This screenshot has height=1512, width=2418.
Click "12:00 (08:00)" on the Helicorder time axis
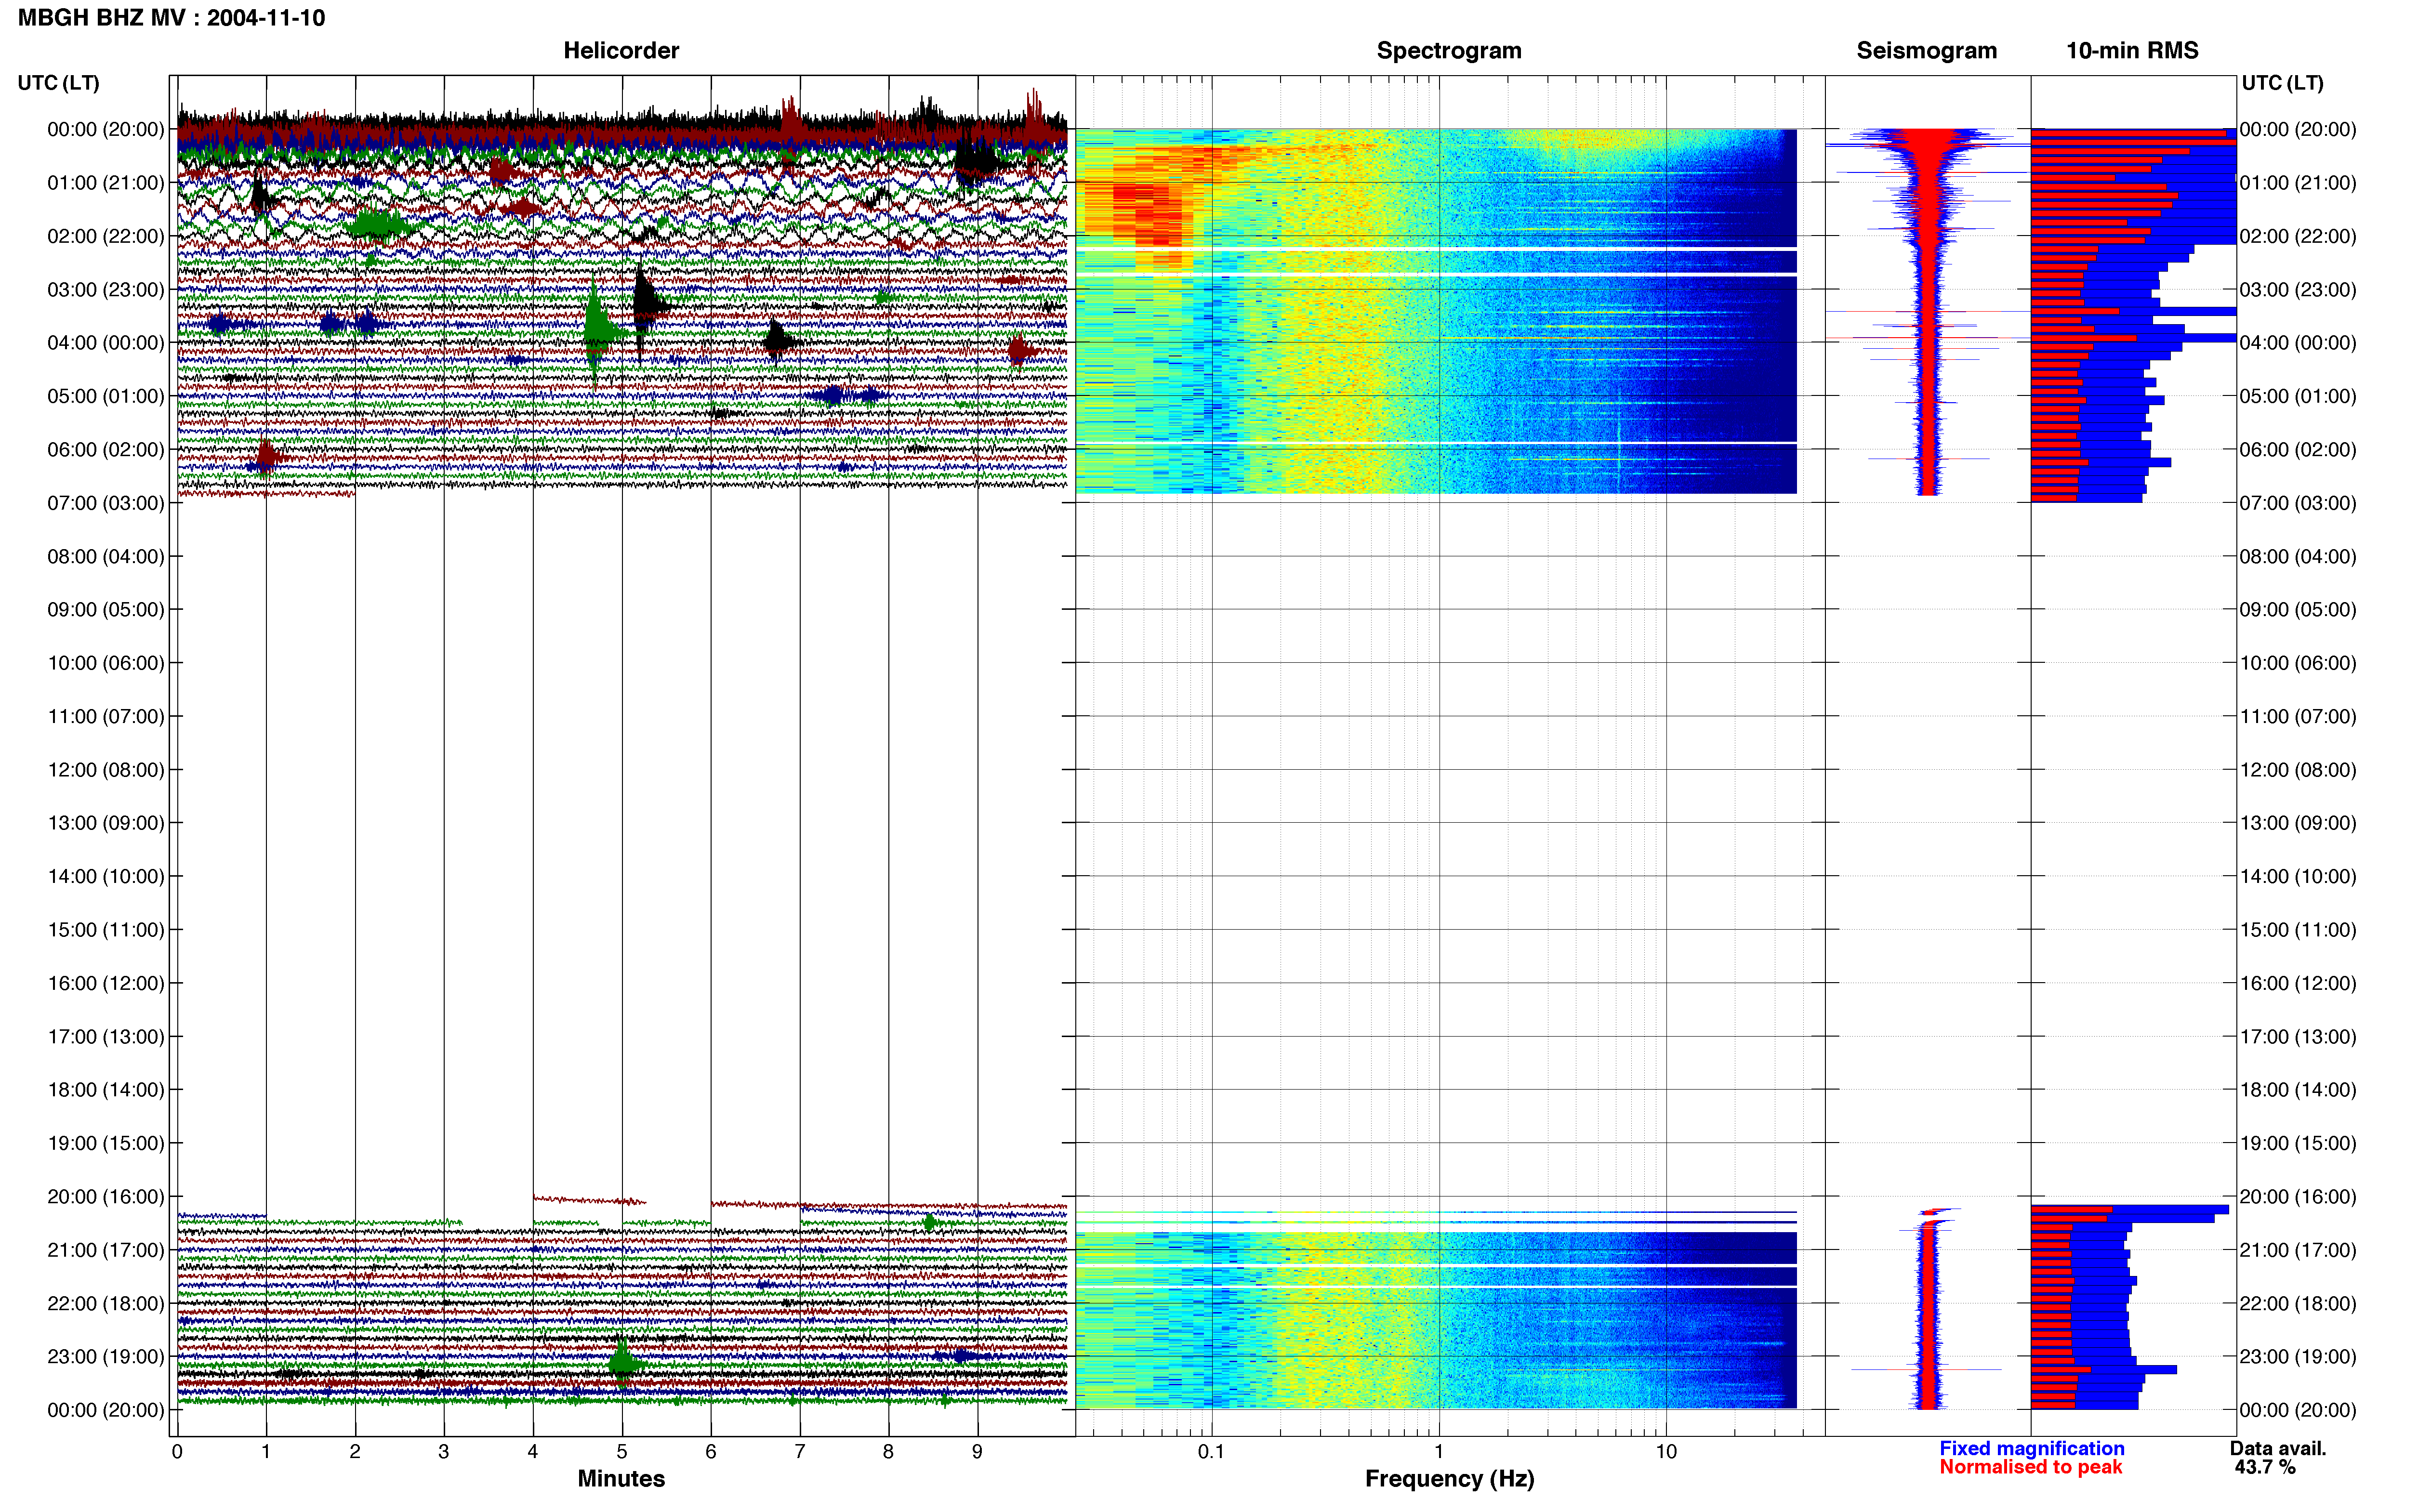coord(105,770)
